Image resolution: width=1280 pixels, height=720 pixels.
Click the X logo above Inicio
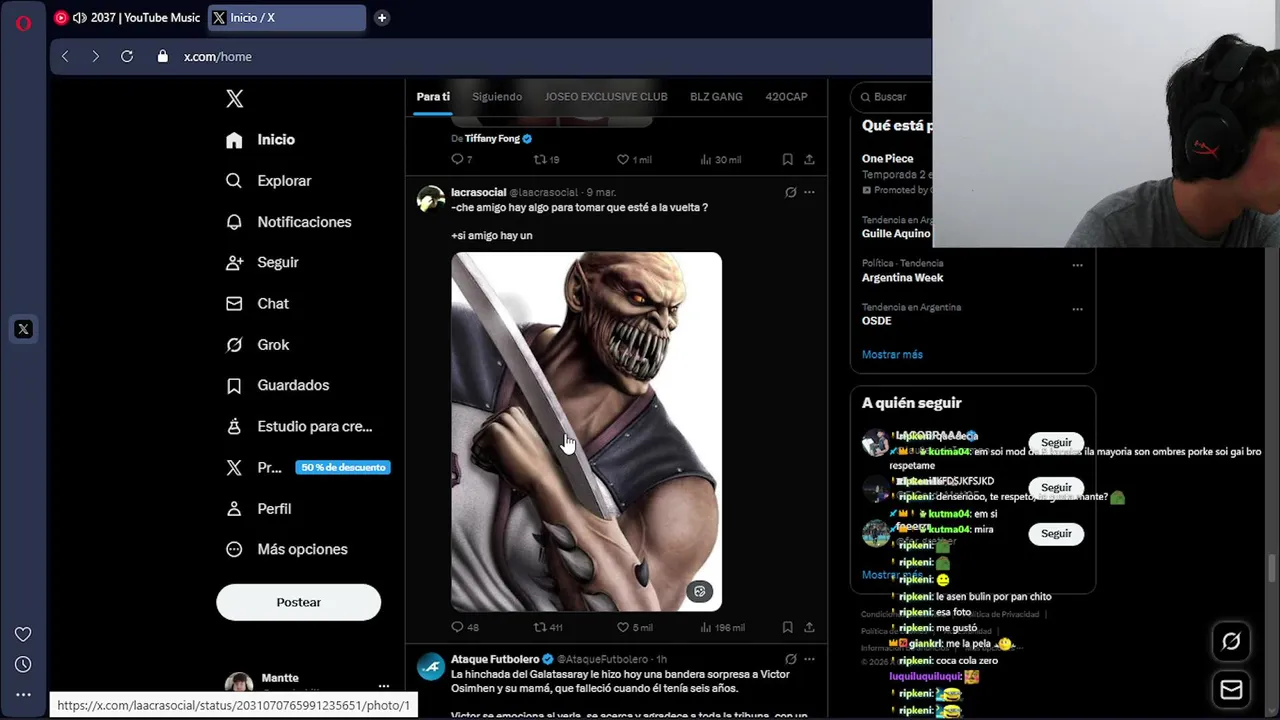234,98
